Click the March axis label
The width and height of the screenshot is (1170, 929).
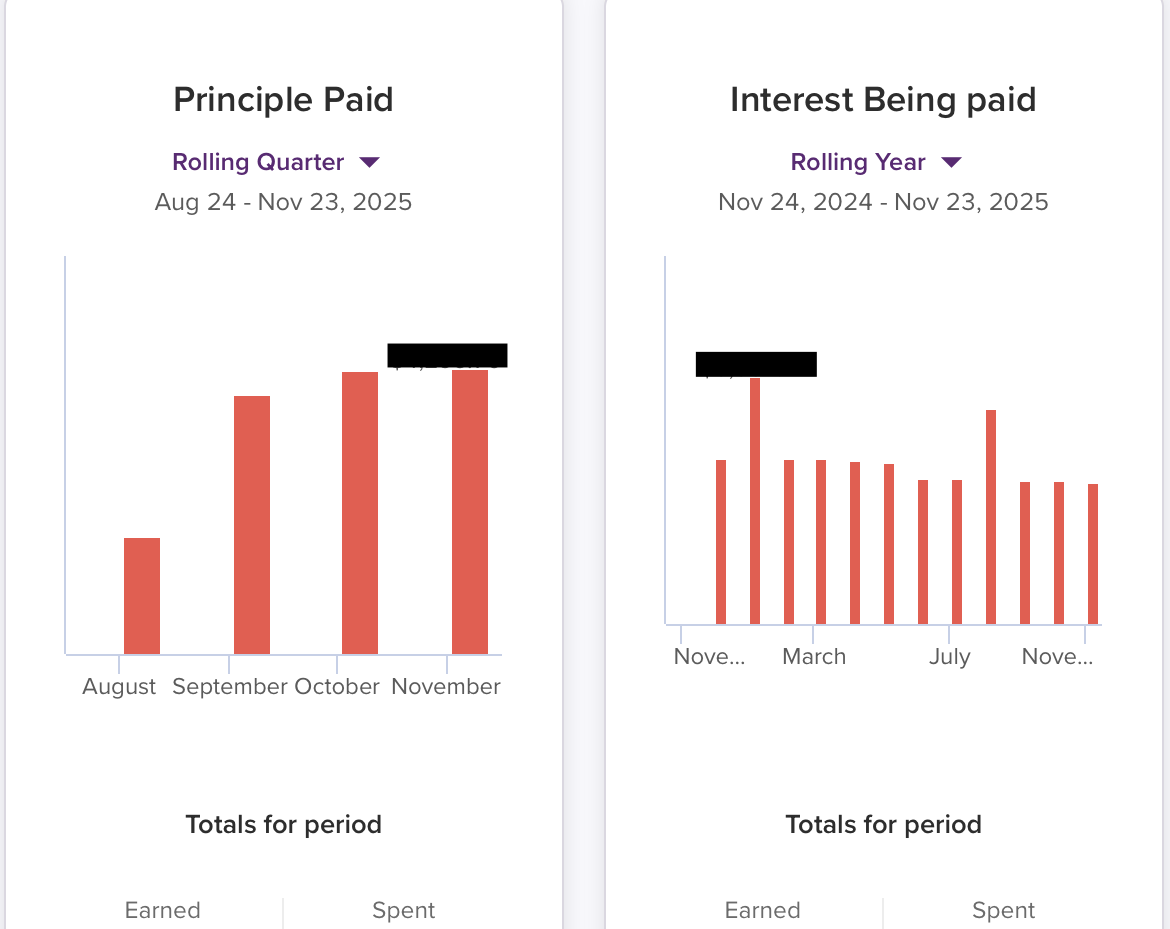[814, 657]
